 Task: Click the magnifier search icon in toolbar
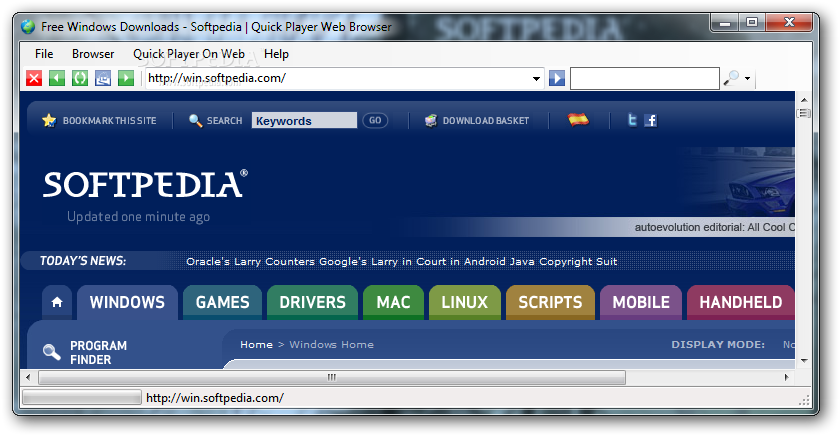[x=731, y=78]
